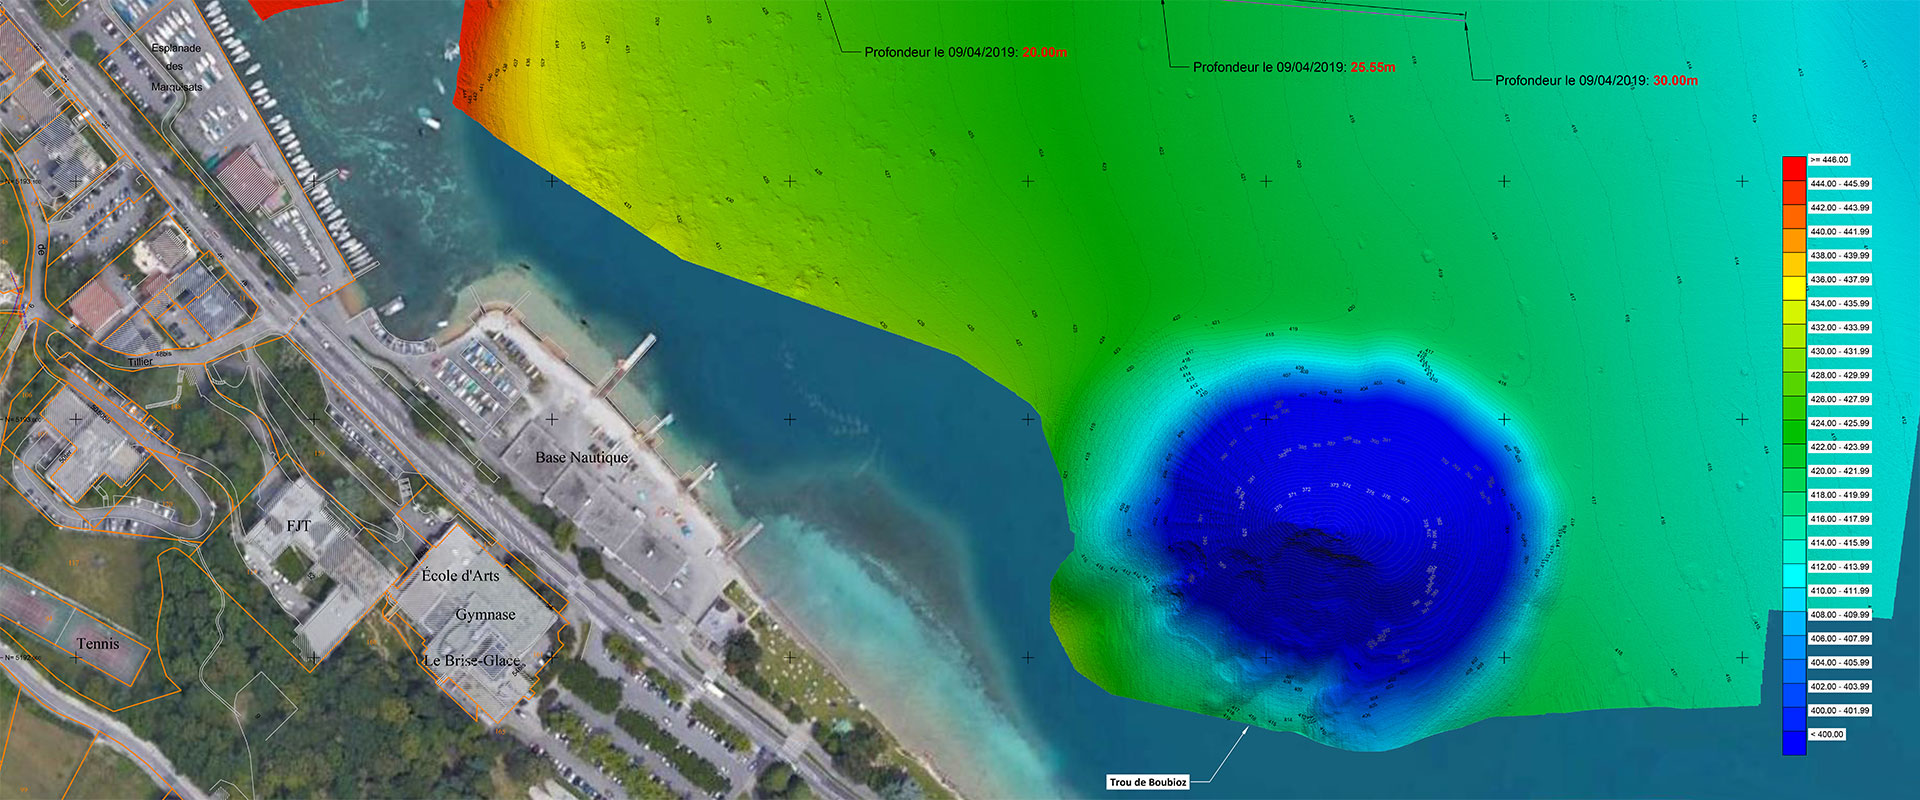This screenshot has height=800, width=1920.
Task: Pick the dark blue < 400.00 legend swatch
Action: pos(1794,743)
